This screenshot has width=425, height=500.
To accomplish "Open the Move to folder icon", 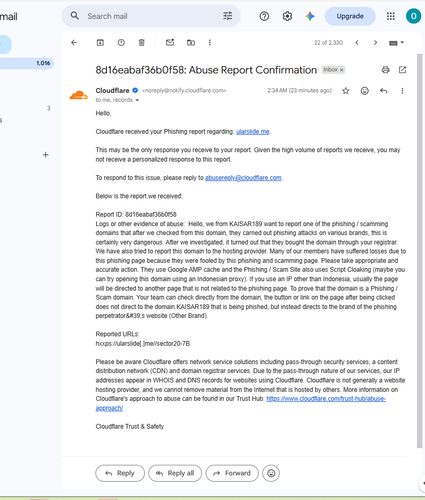I will [x=191, y=43].
